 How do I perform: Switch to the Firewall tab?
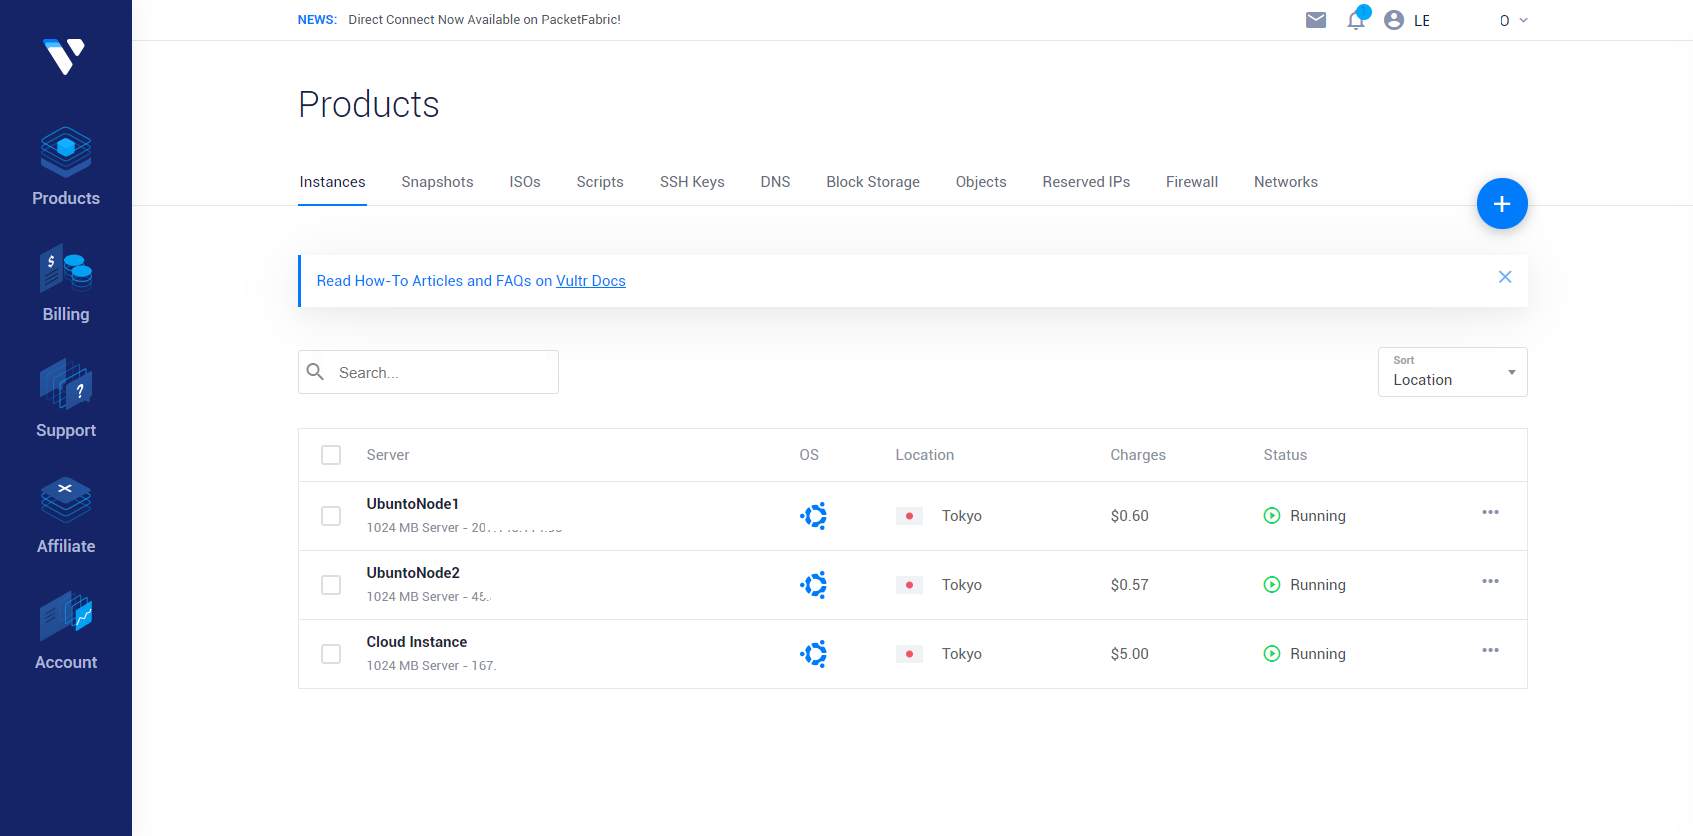tap(1192, 182)
